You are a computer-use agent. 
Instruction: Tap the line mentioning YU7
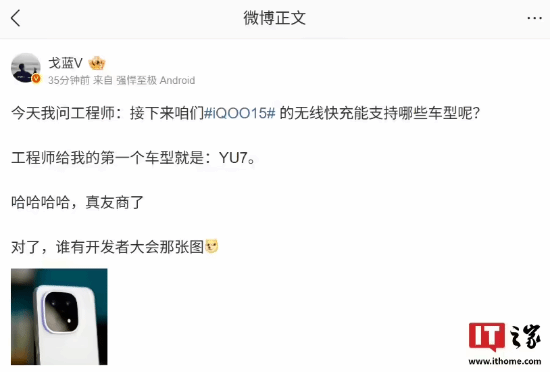134,158
